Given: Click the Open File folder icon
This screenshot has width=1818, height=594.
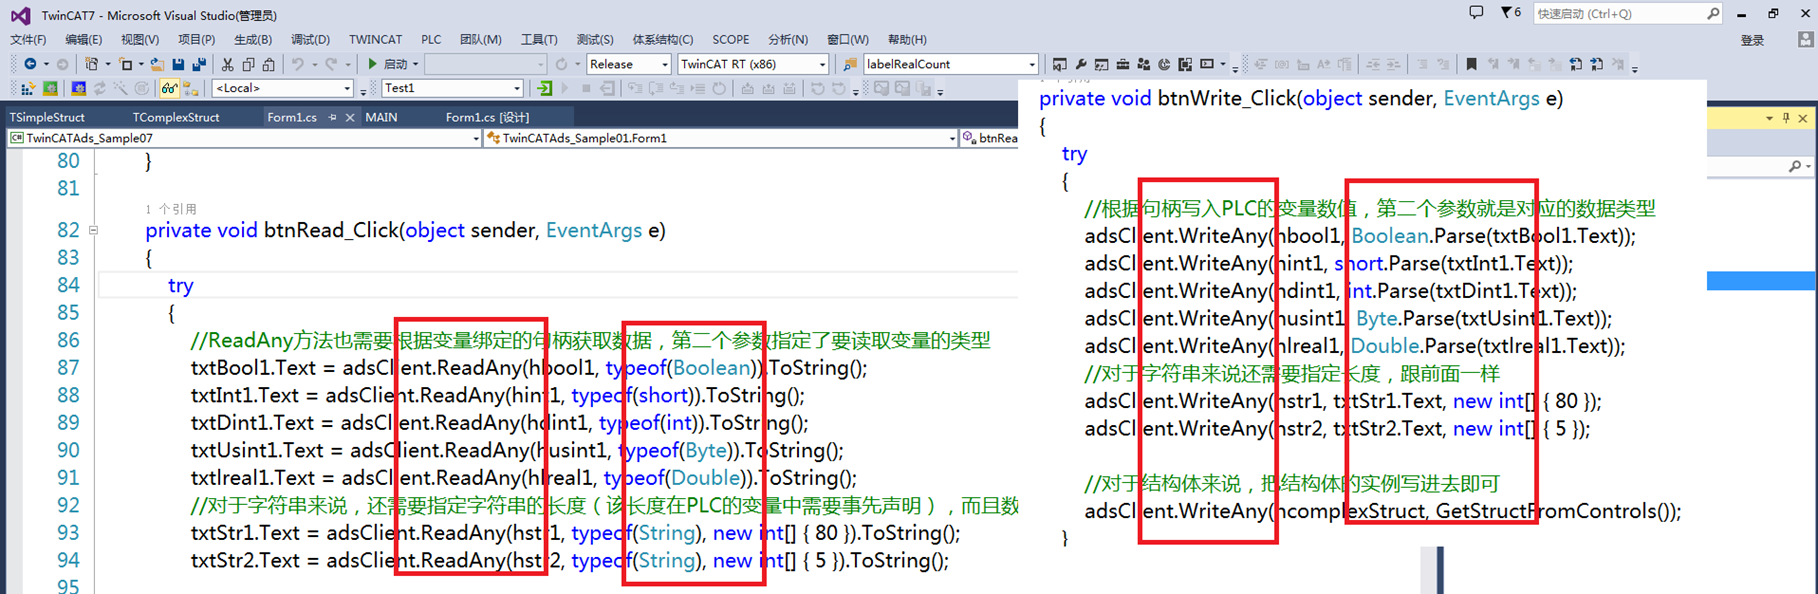Looking at the screenshot, I should (x=157, y=64).
